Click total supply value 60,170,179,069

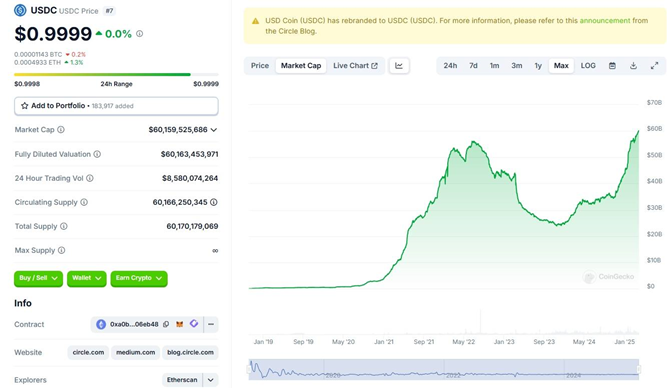click(x=192, y=226)
